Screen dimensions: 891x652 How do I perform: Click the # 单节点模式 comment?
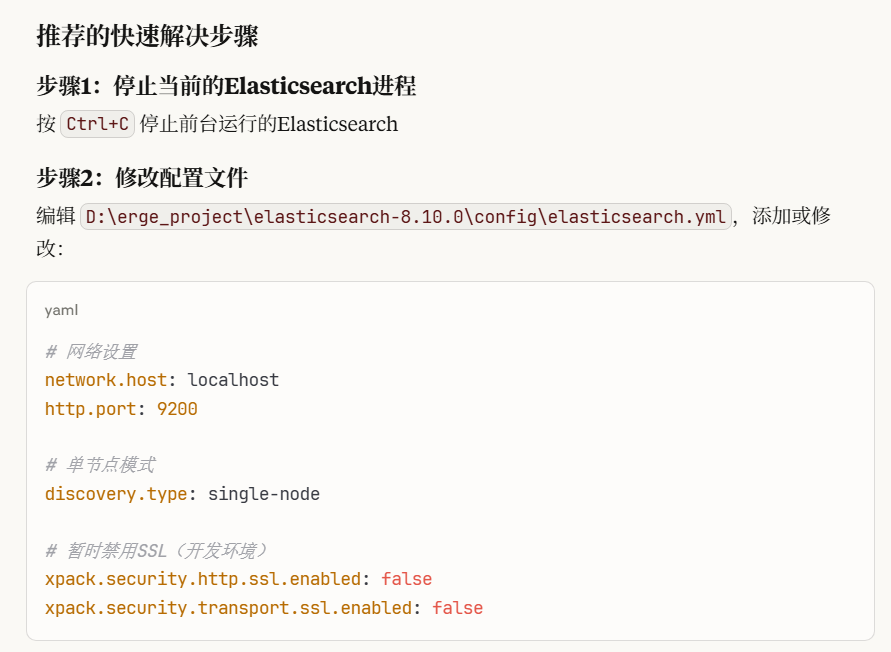tap(99, 465)
